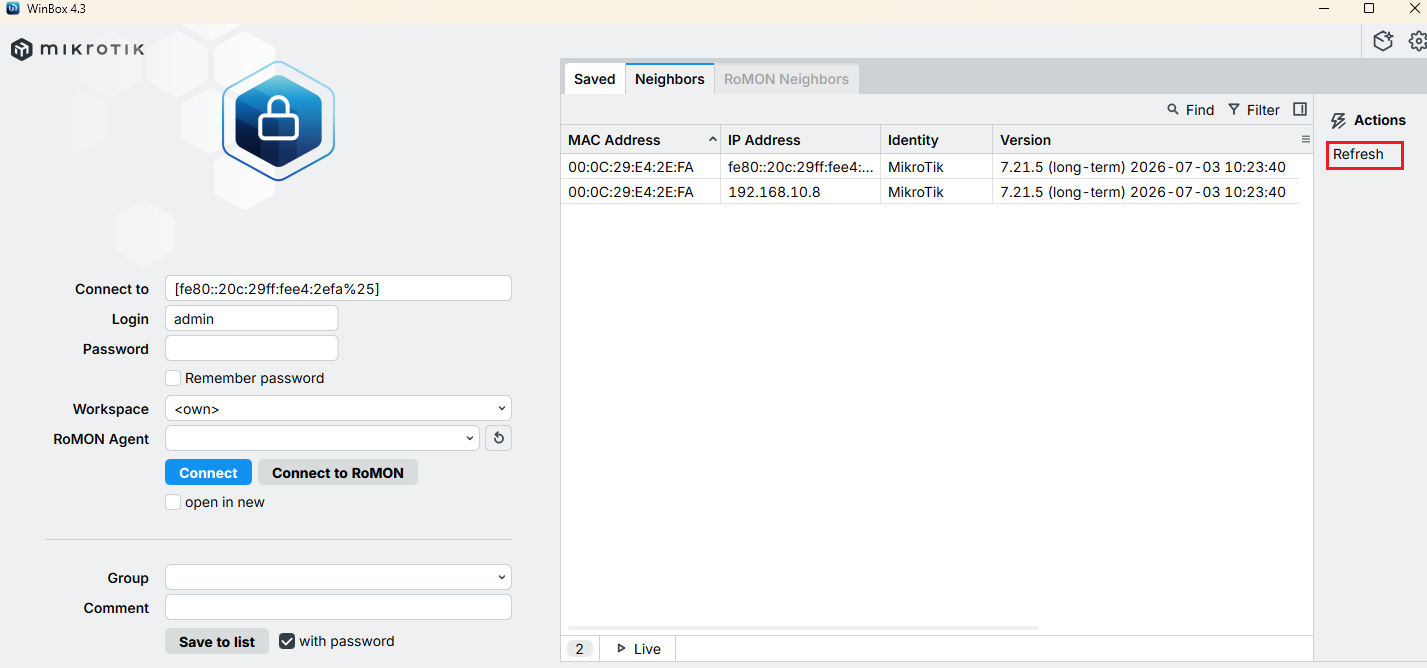1427x668 pixels.
Task: Uncheck the with password checkbox
Action: tap(287, 641)
